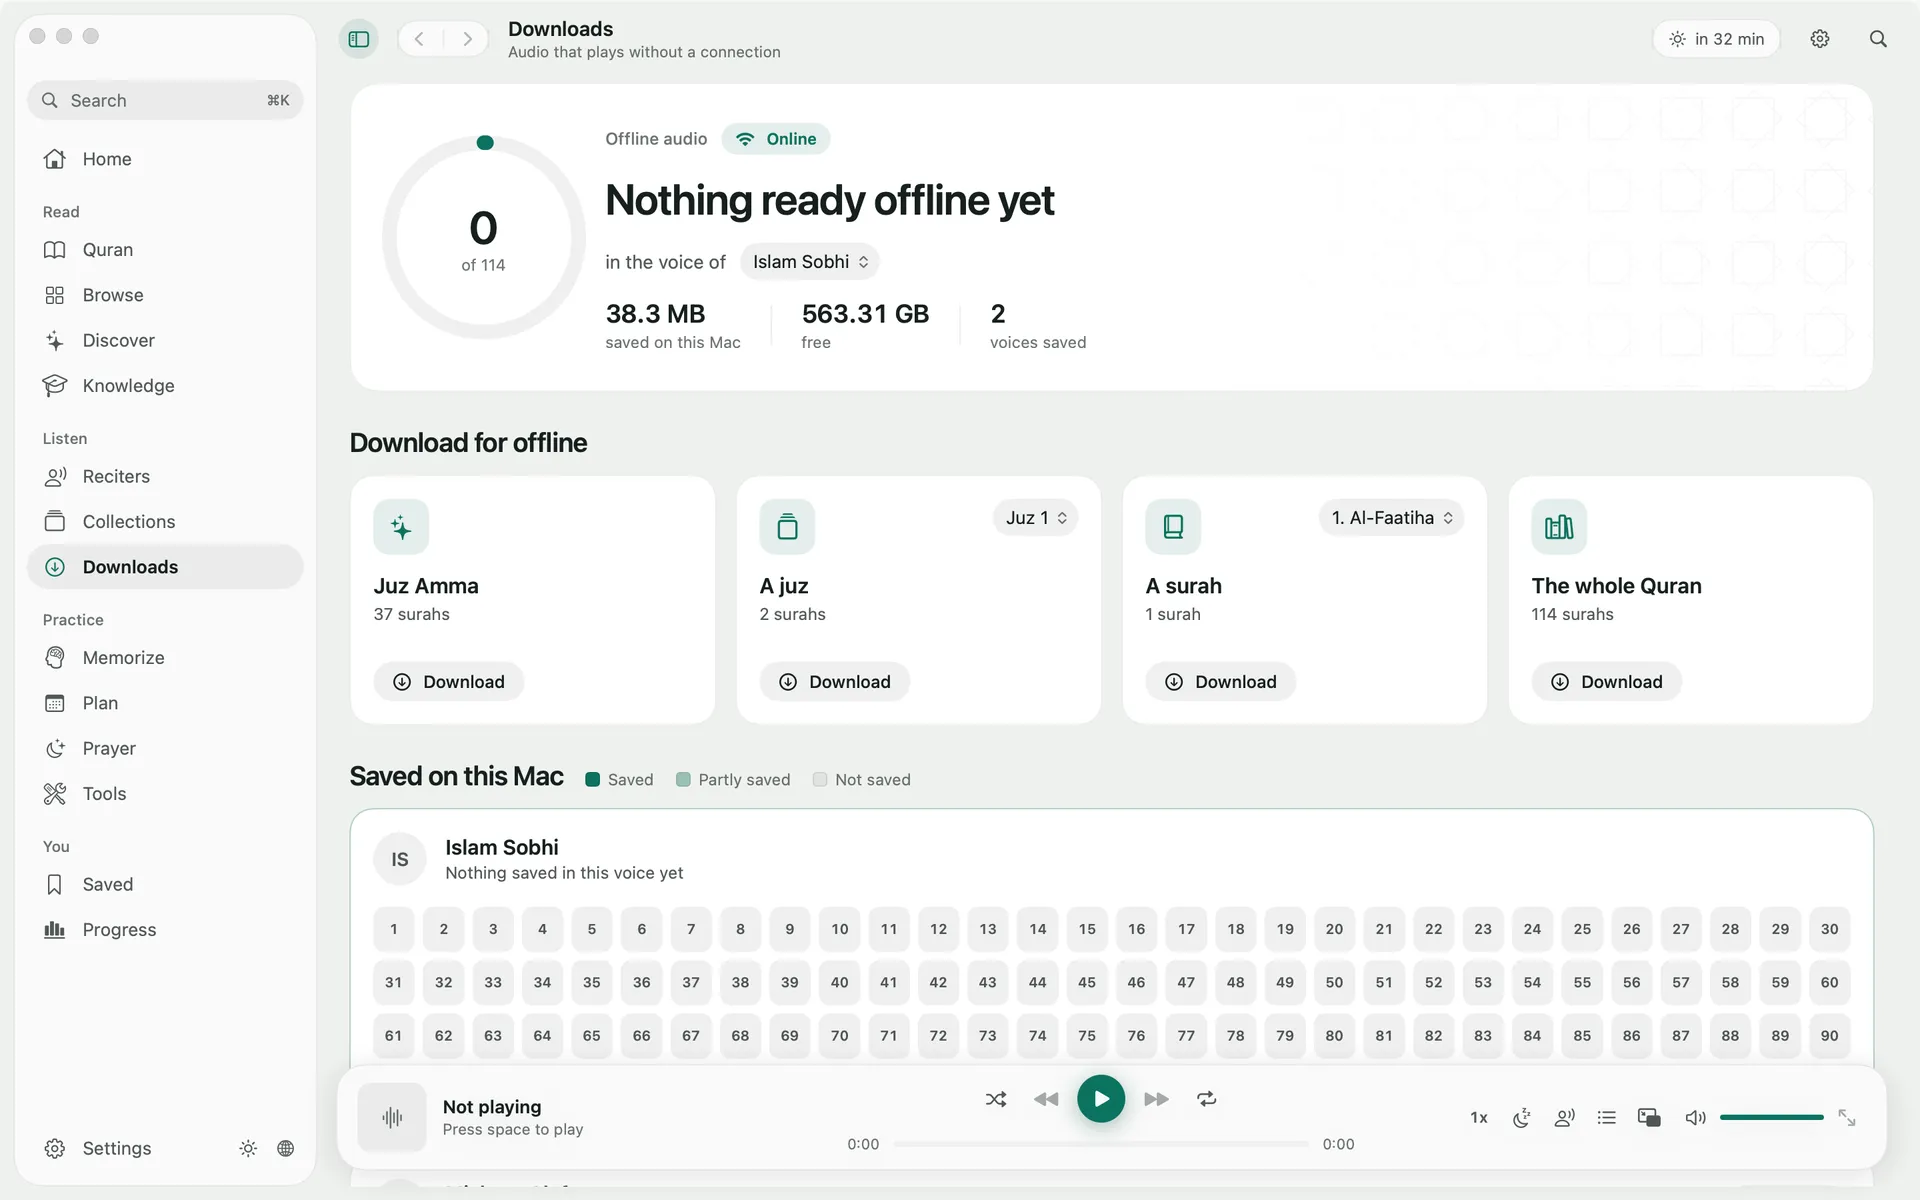
Task: Expand the player to full screen
Action: click(1847, 1118)
